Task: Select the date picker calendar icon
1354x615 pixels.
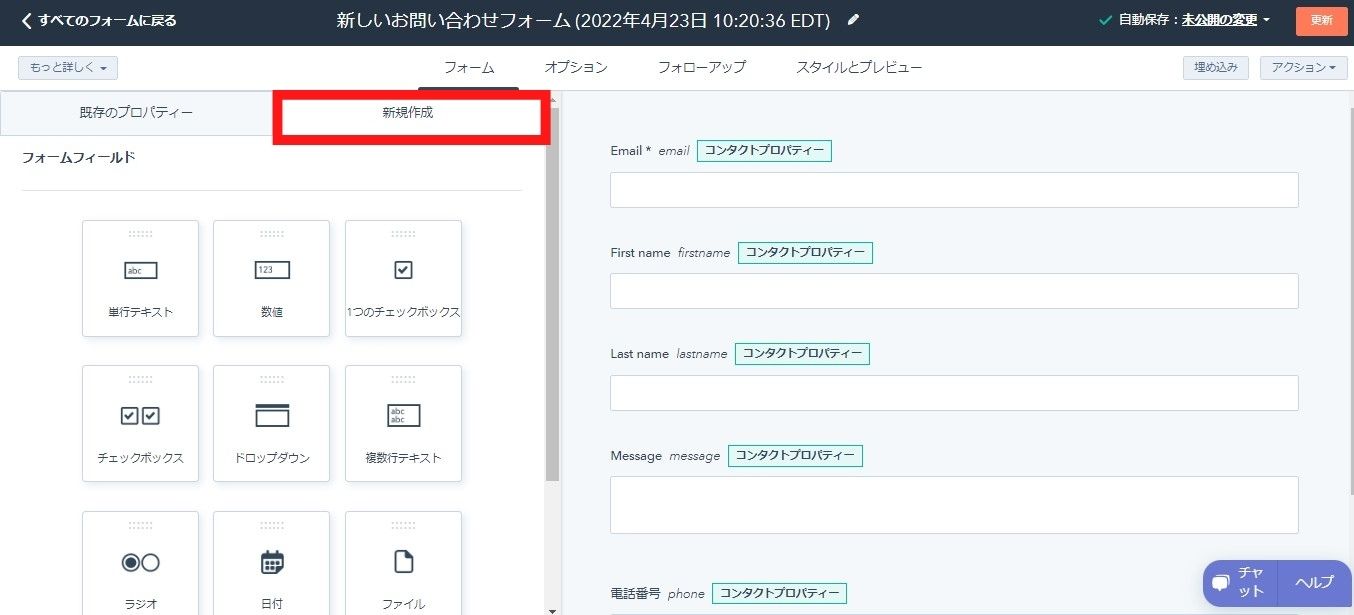Action: 271,562
